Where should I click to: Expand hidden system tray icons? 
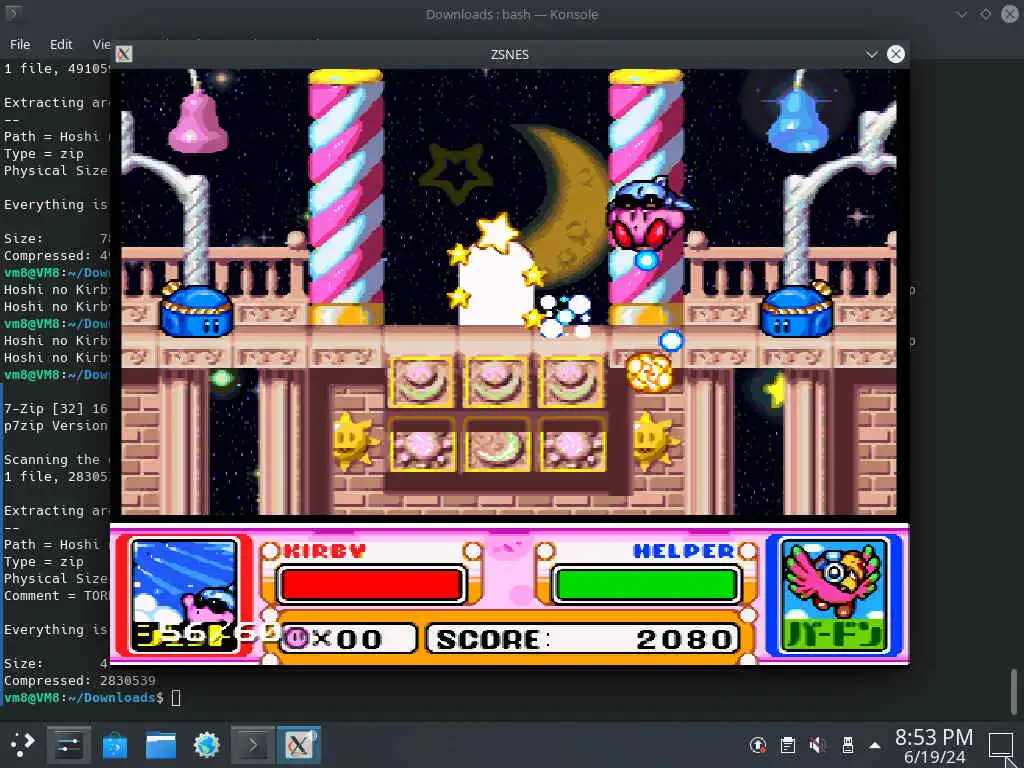pos(875,745)
